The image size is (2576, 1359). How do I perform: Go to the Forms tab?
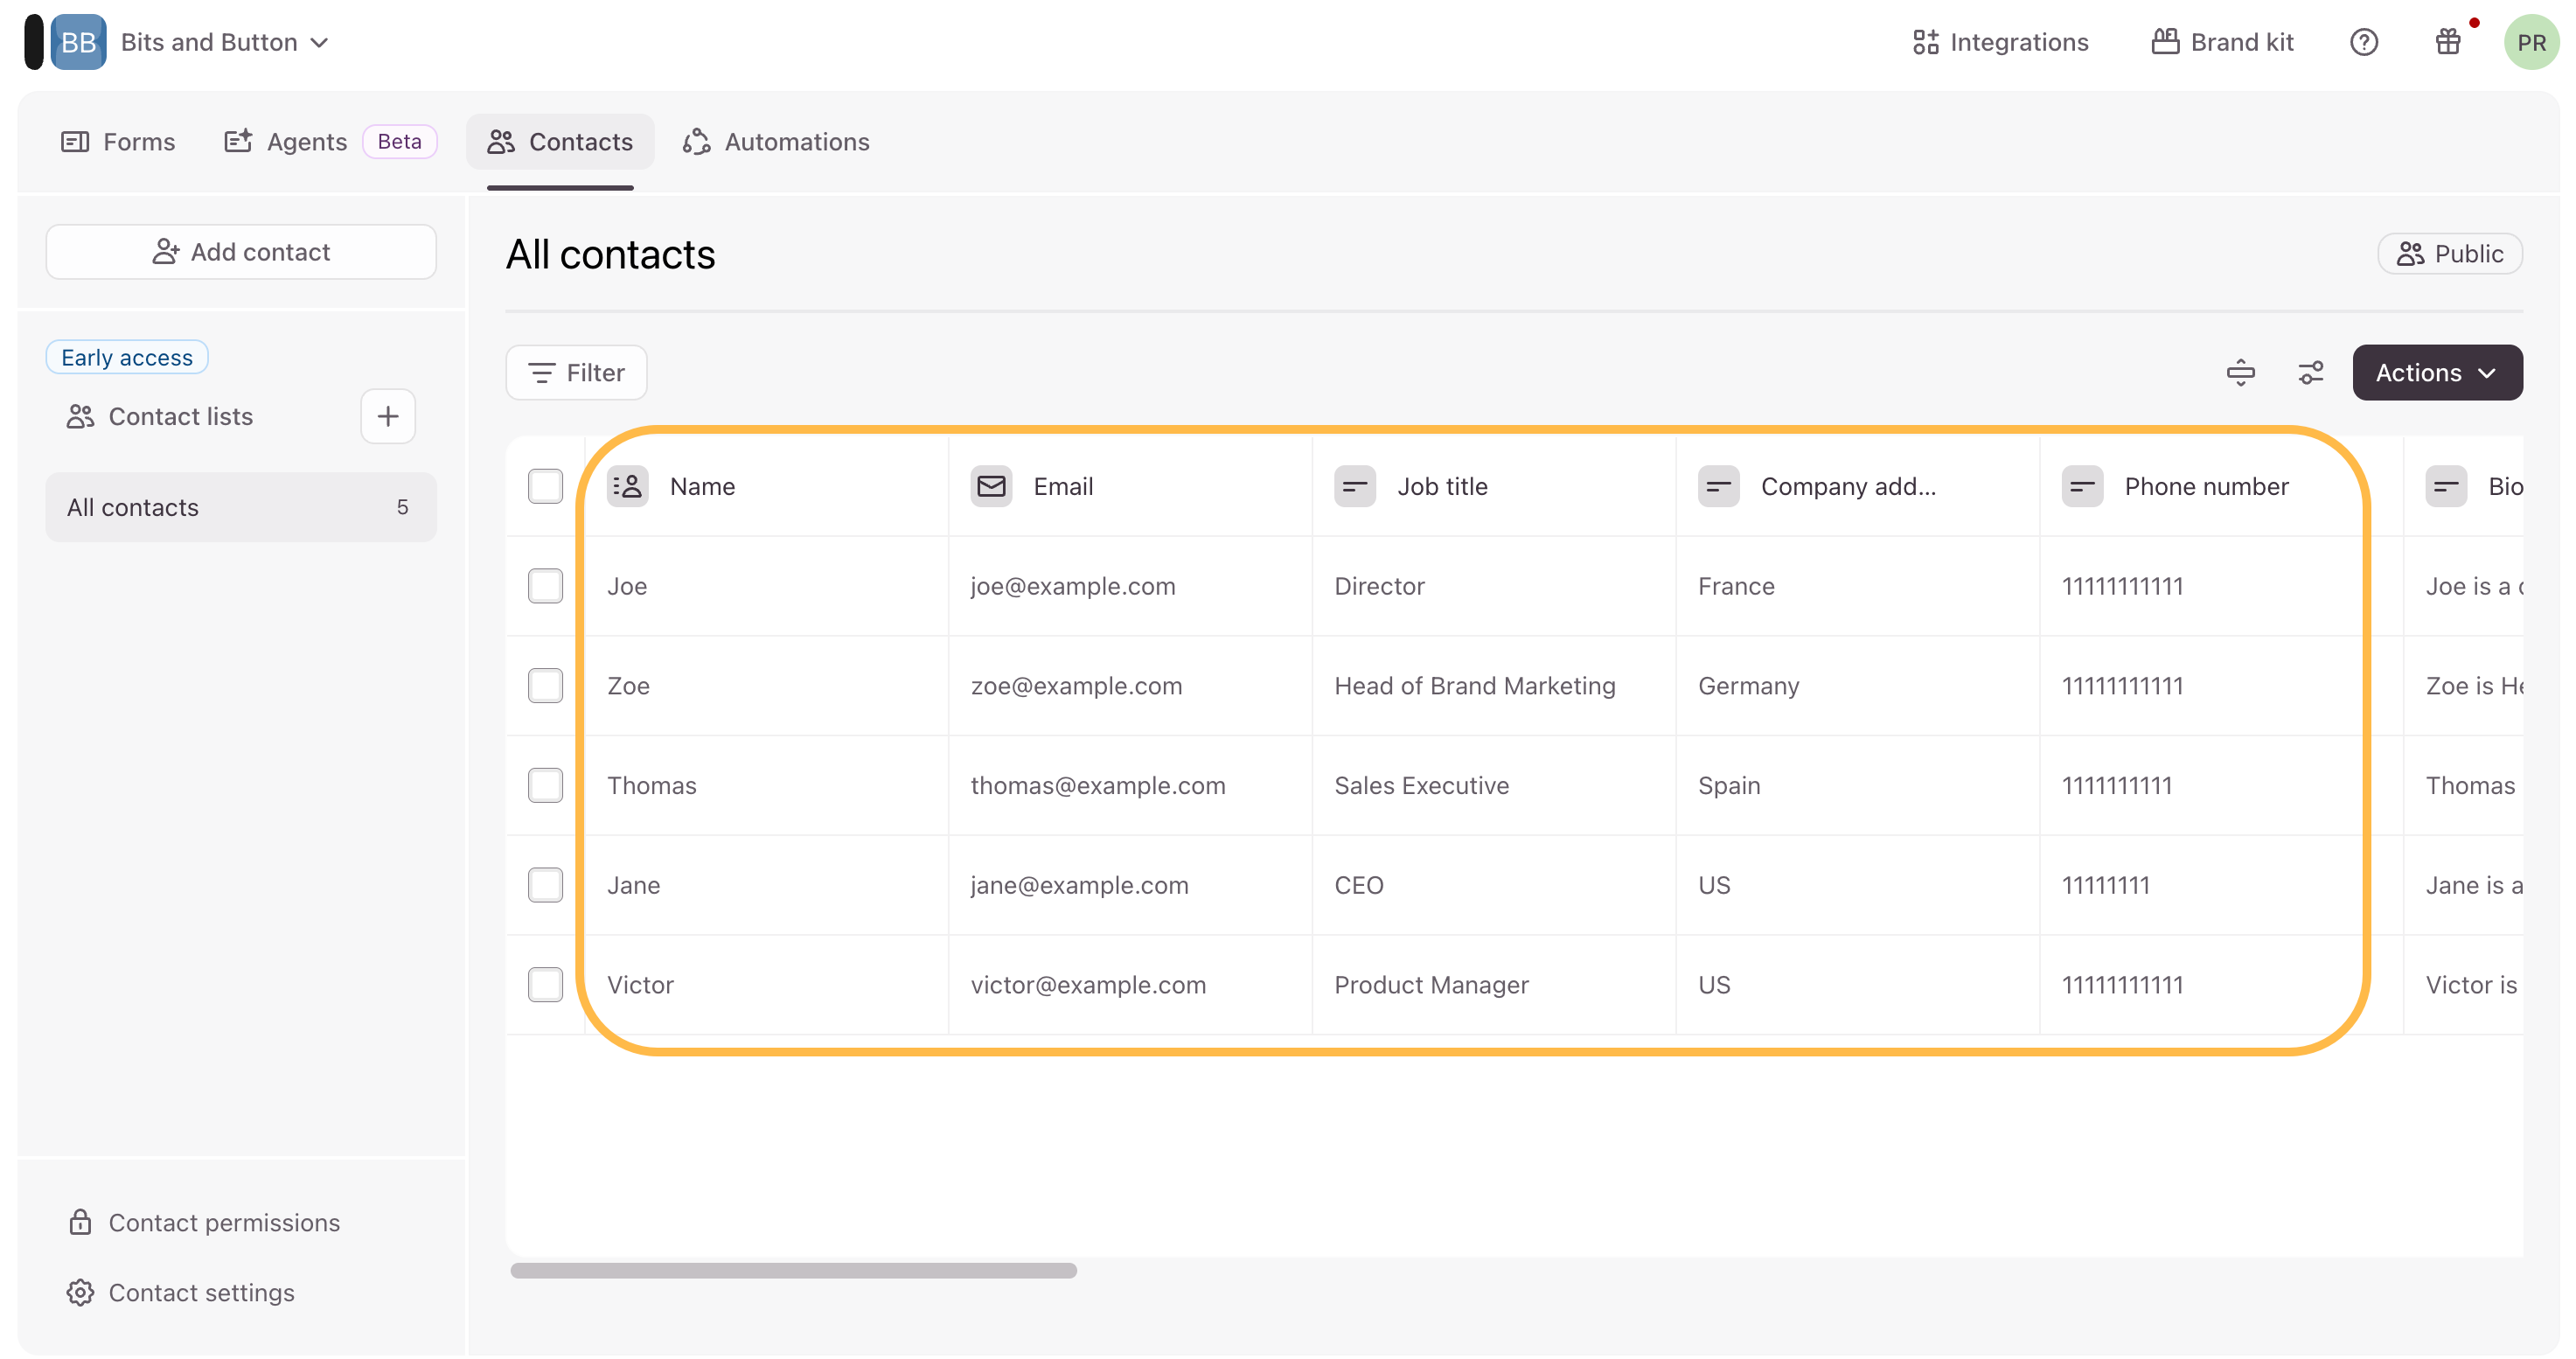118,142
